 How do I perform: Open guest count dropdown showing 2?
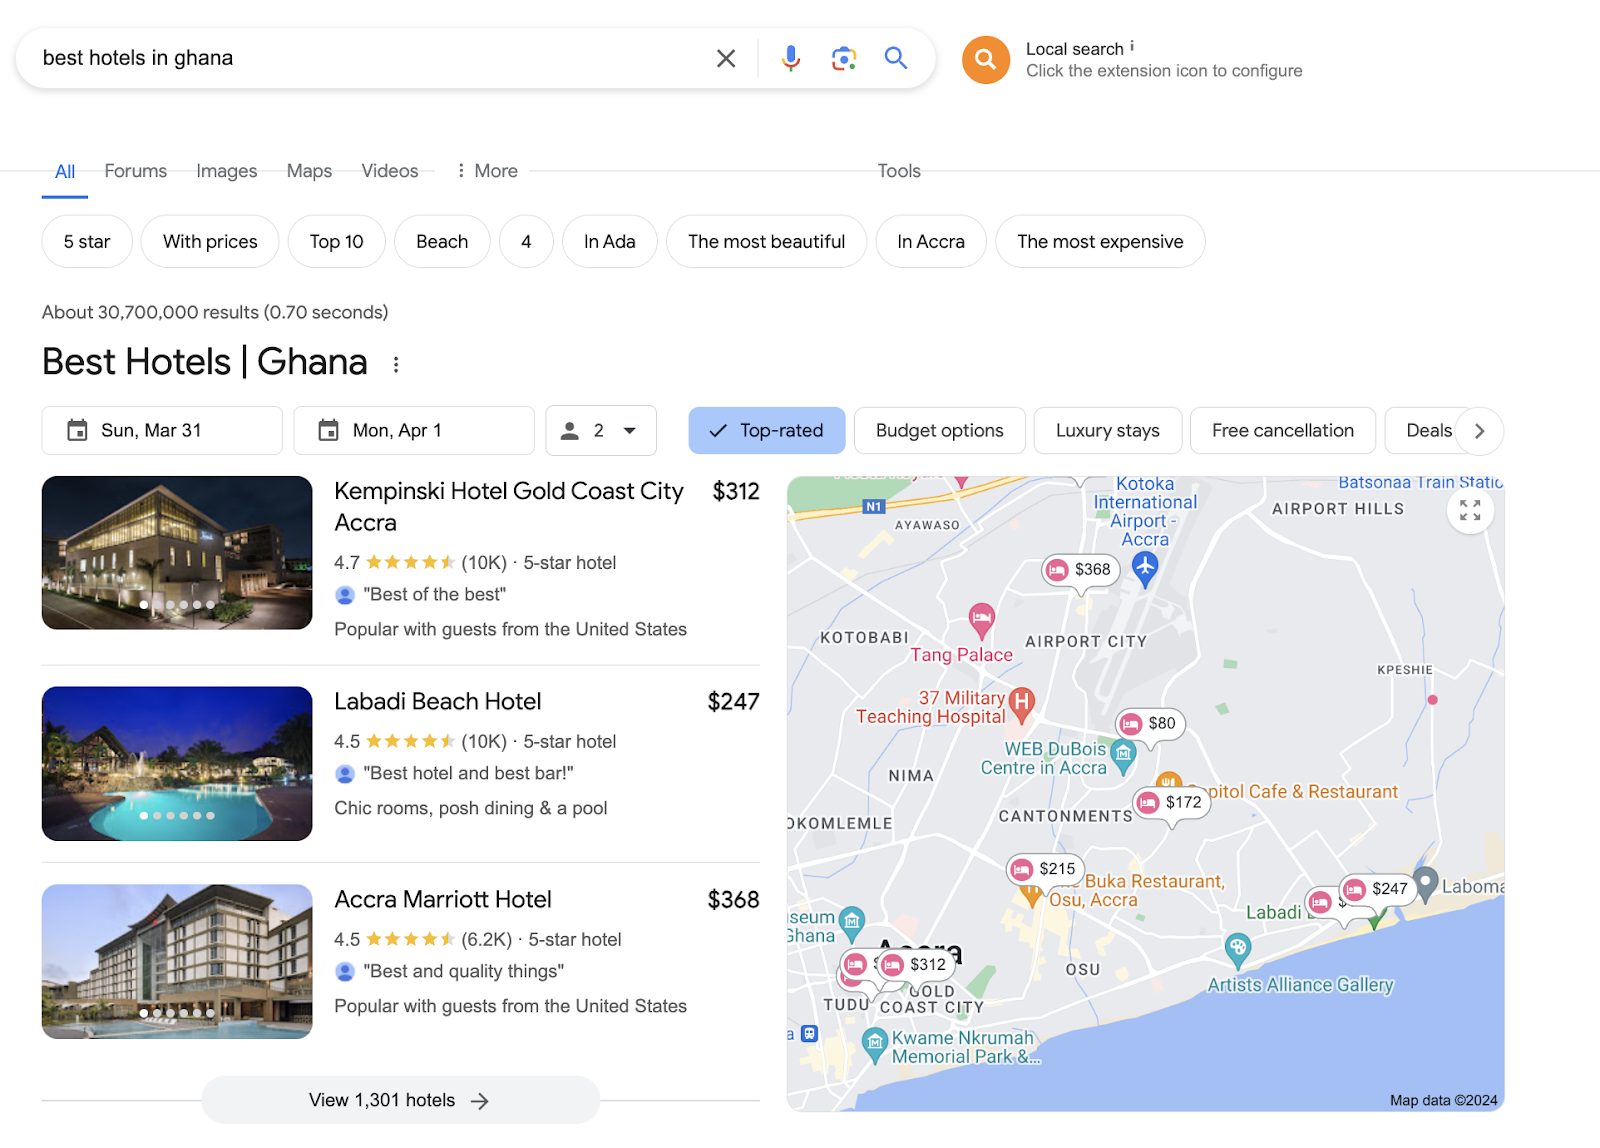[601, 431]
